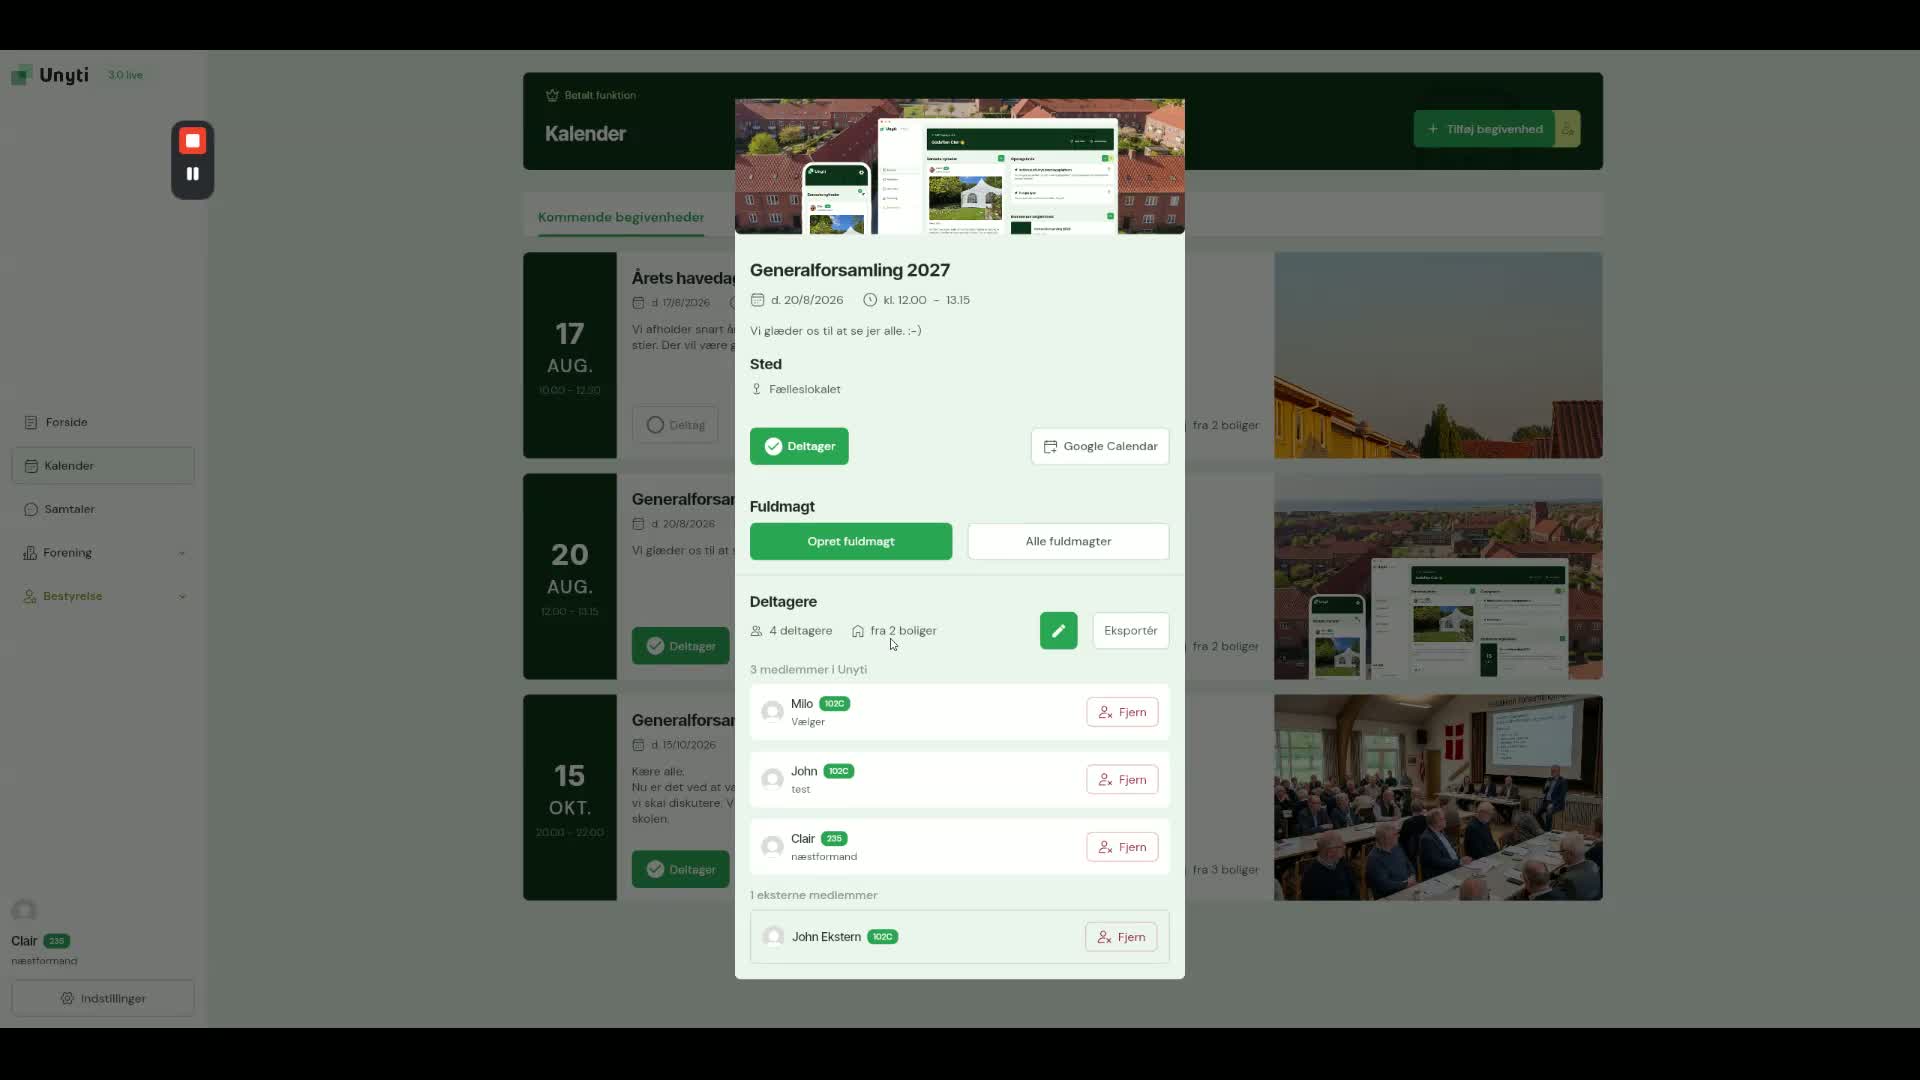Click the event banner image in dialog
Viewport: 1920px width, 1080px height.
pyautogui.click(x=960, y=166)
